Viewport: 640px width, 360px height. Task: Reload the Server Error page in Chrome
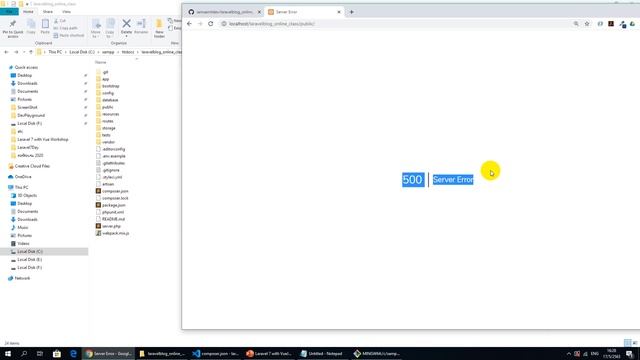pos(211,24)
